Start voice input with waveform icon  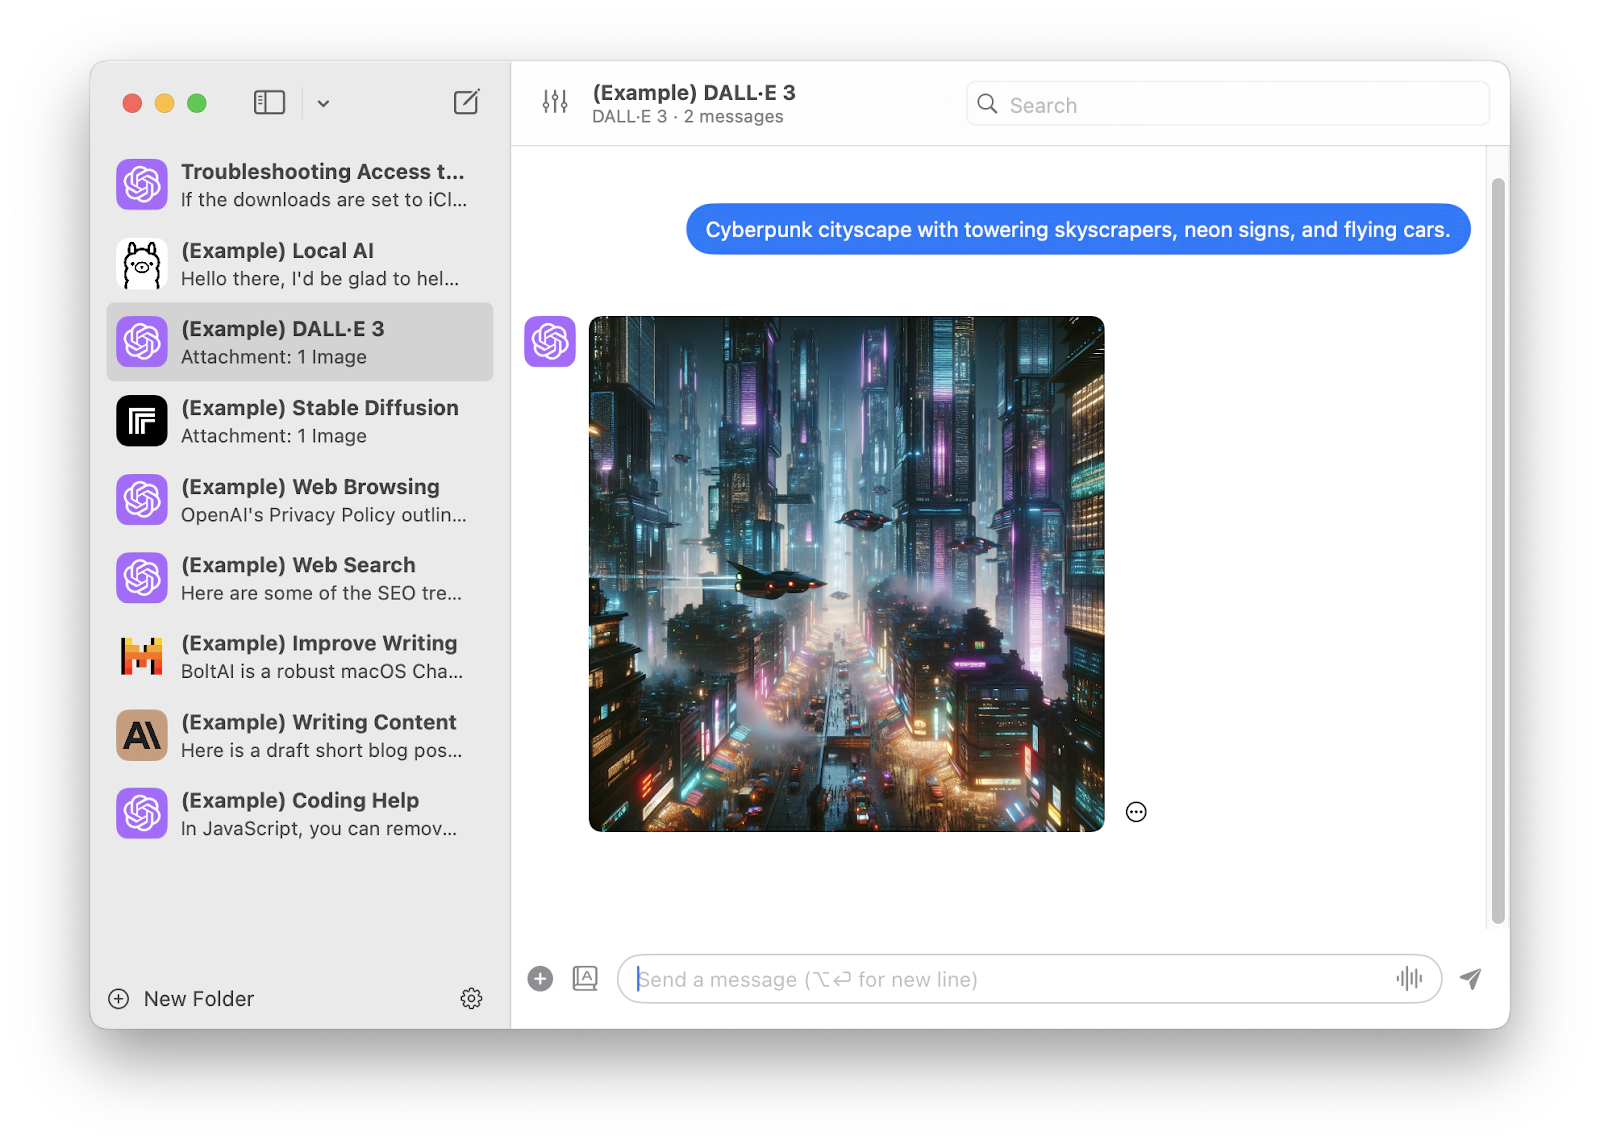click(1409, 979)
